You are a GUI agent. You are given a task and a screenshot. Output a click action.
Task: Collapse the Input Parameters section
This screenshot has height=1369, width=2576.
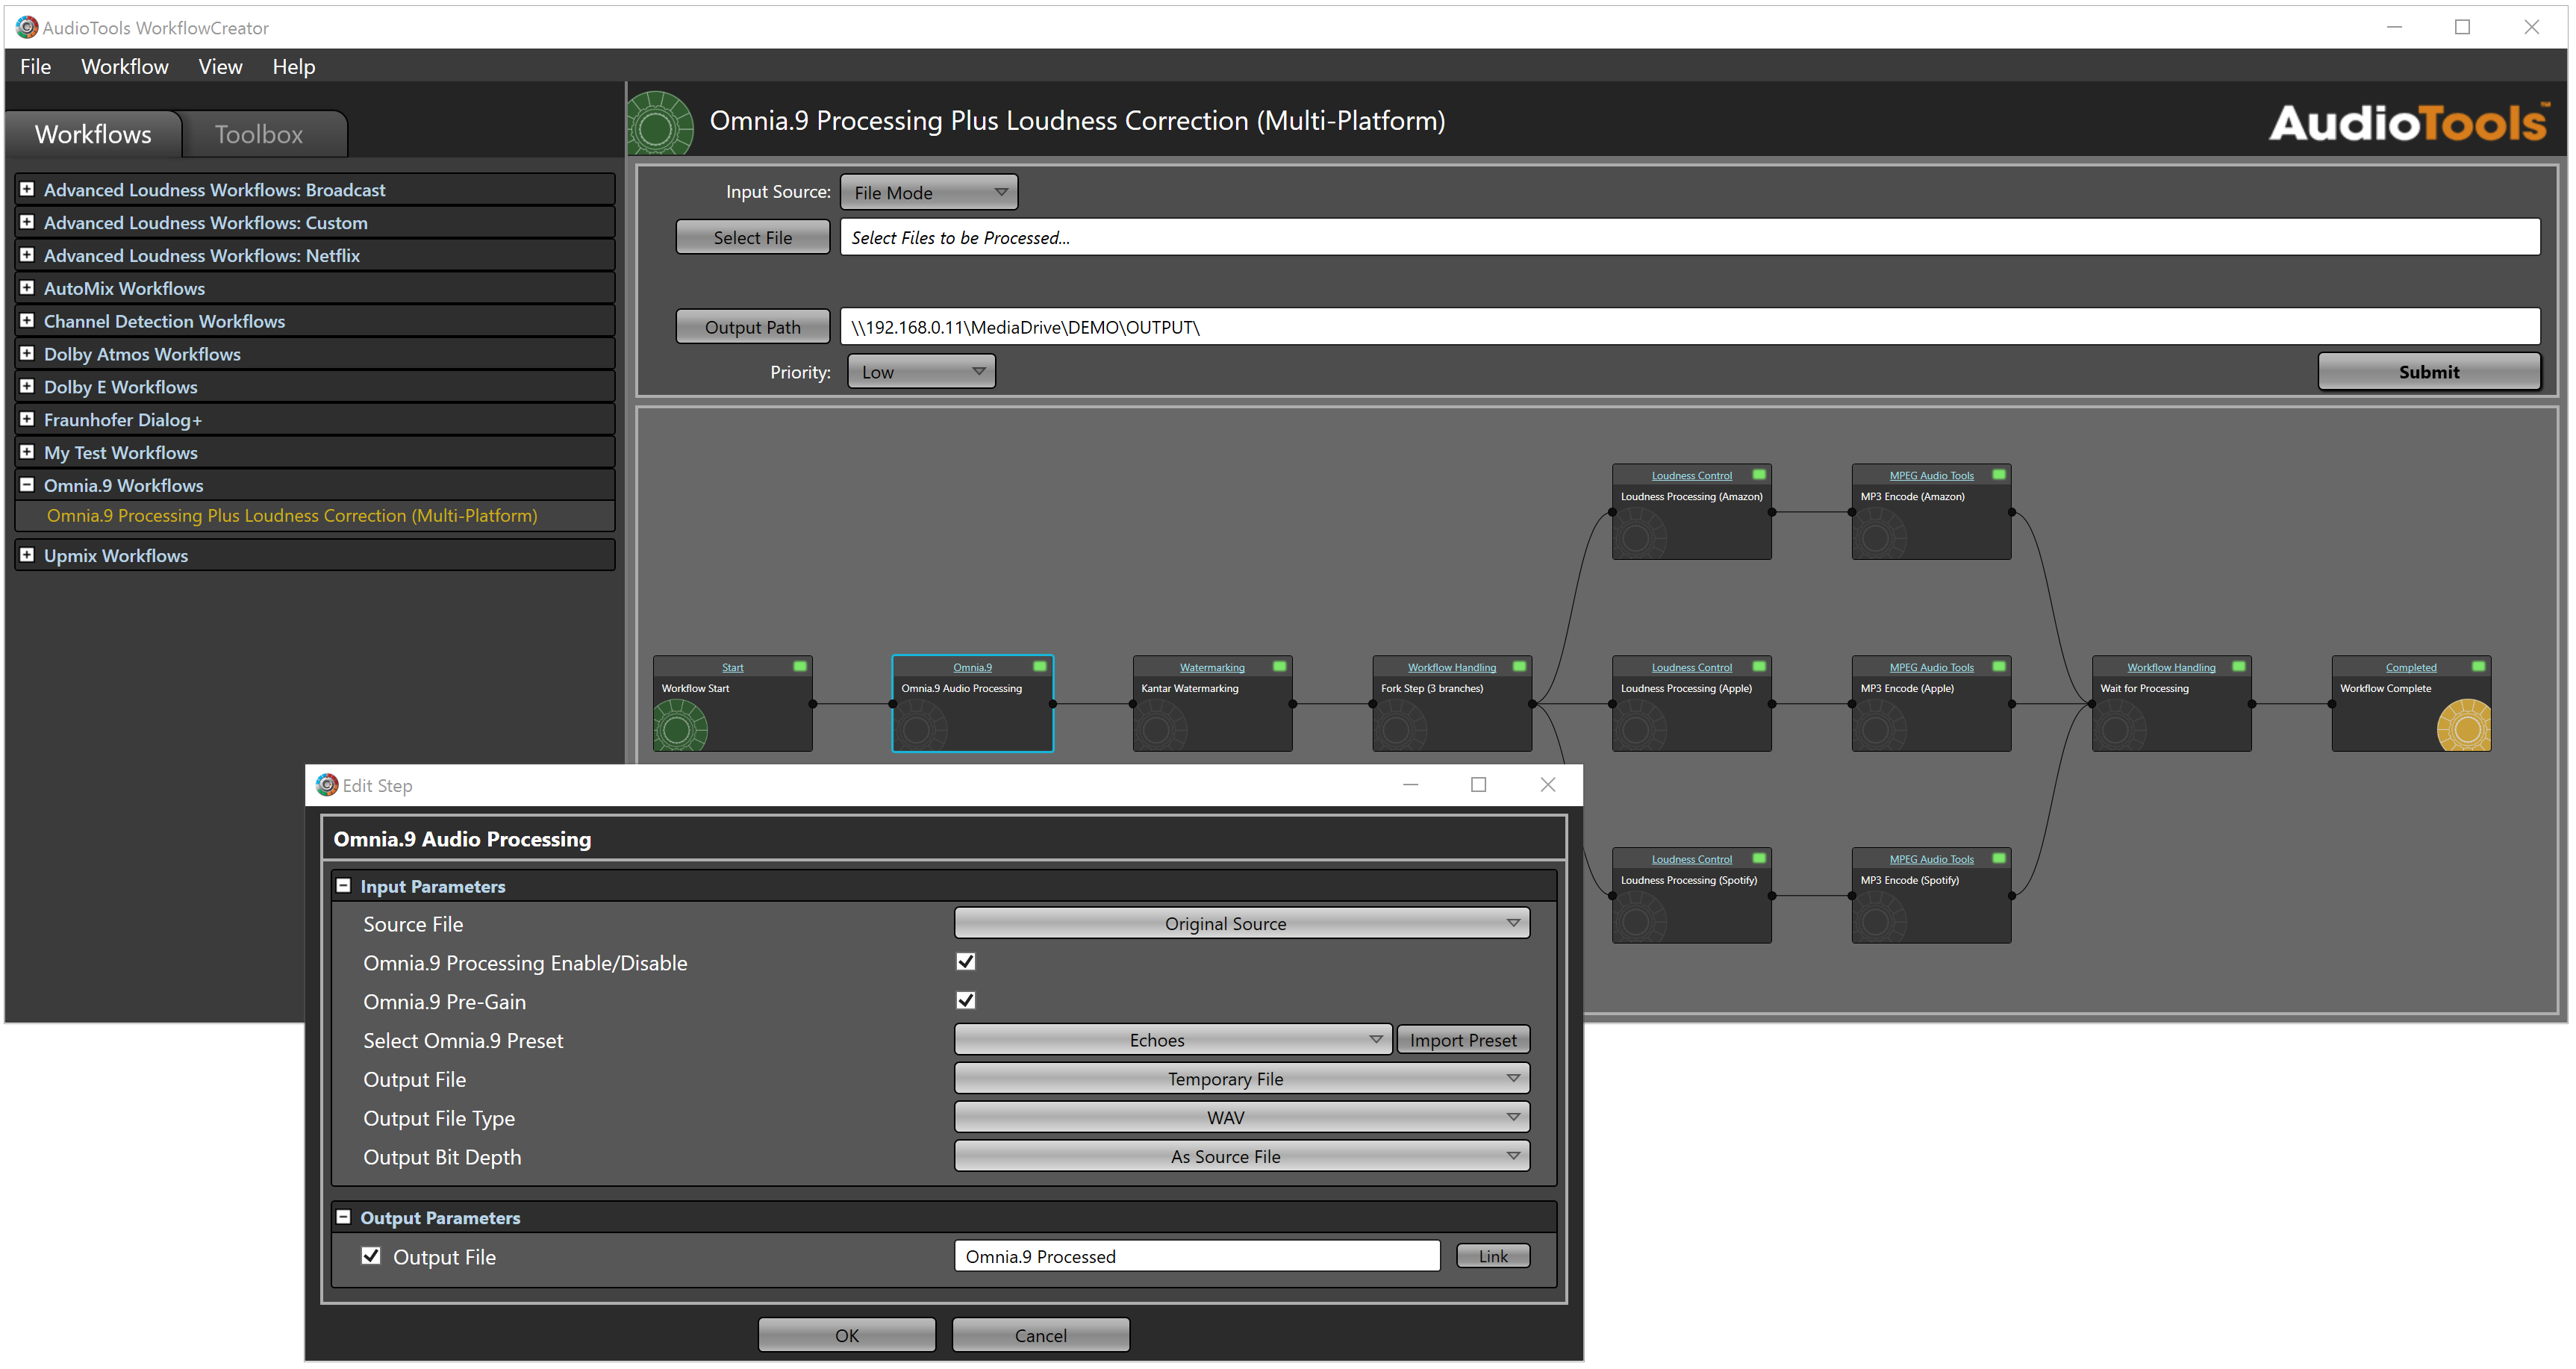click(344, 886)
